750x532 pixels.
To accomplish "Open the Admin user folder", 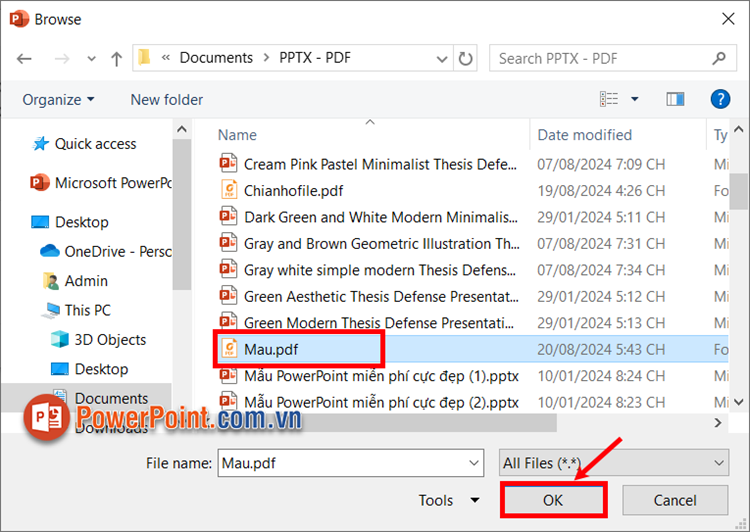I will (76, 281).
